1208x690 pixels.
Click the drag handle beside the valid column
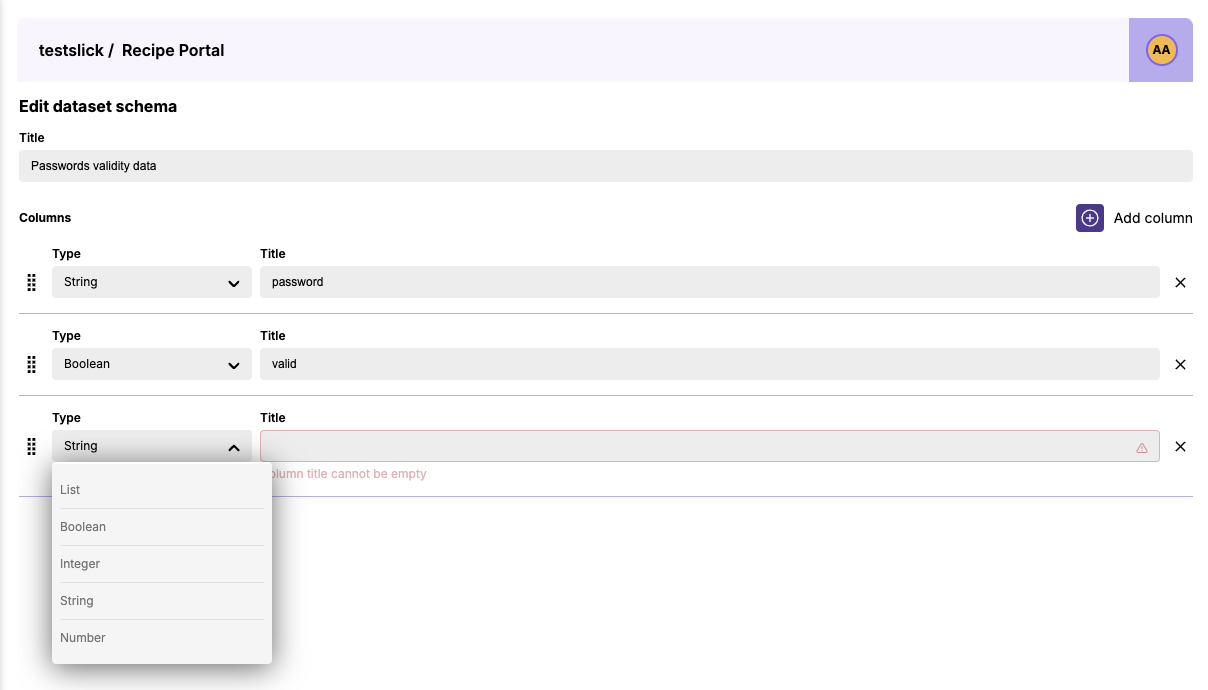pyautogui.click(x=31, y=364)
